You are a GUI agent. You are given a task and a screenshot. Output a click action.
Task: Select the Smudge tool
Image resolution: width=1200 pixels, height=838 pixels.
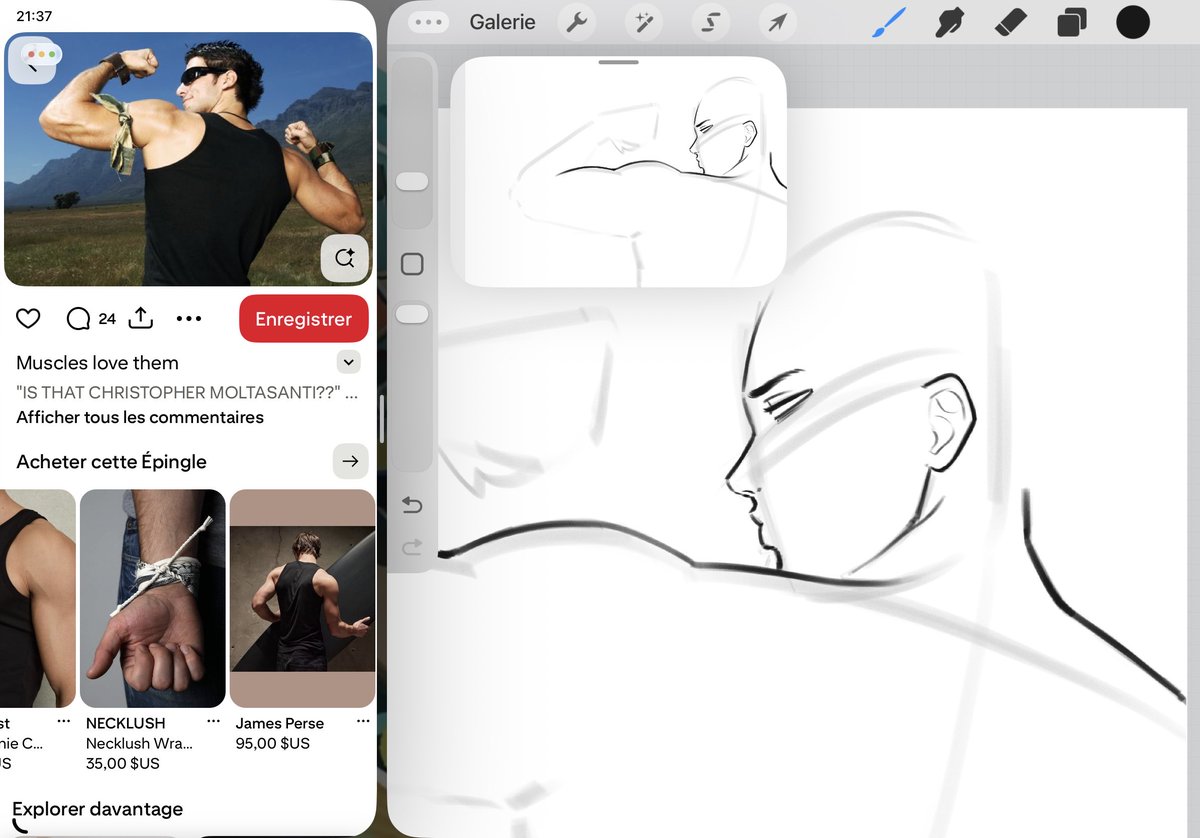point(949,22)
